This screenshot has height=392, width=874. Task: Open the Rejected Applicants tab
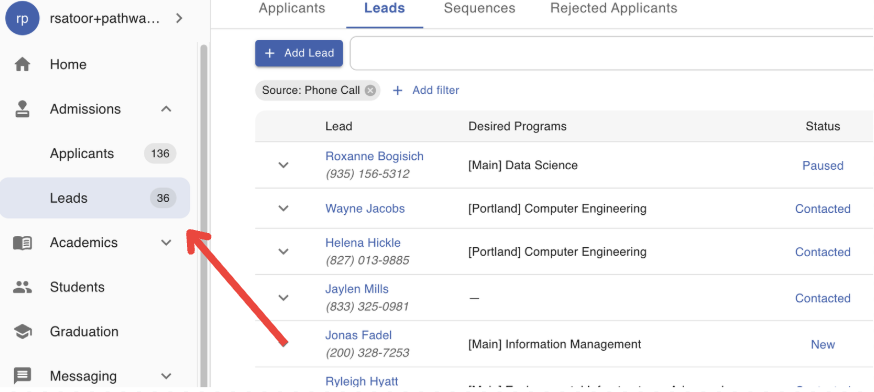pyautogui.click(x=614, y=8)
